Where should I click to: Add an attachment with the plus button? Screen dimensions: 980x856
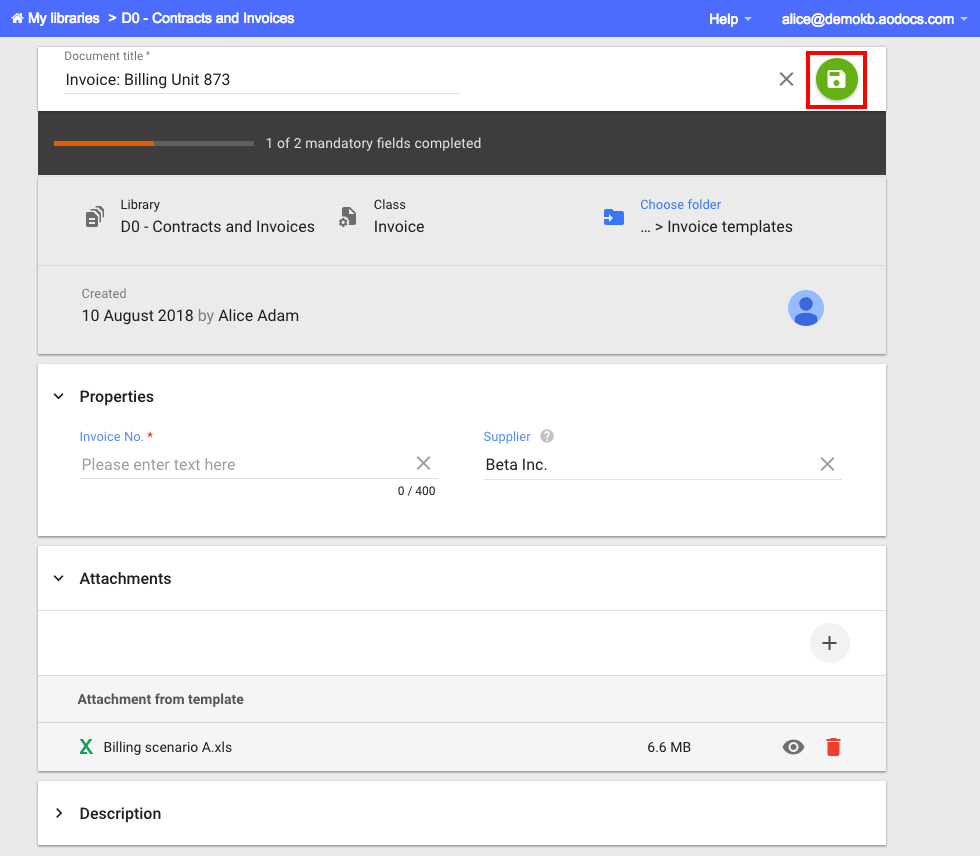coord(829,643)
